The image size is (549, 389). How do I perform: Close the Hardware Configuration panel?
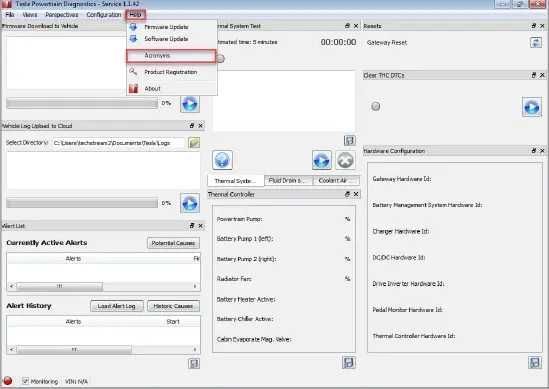pos(542,151)
